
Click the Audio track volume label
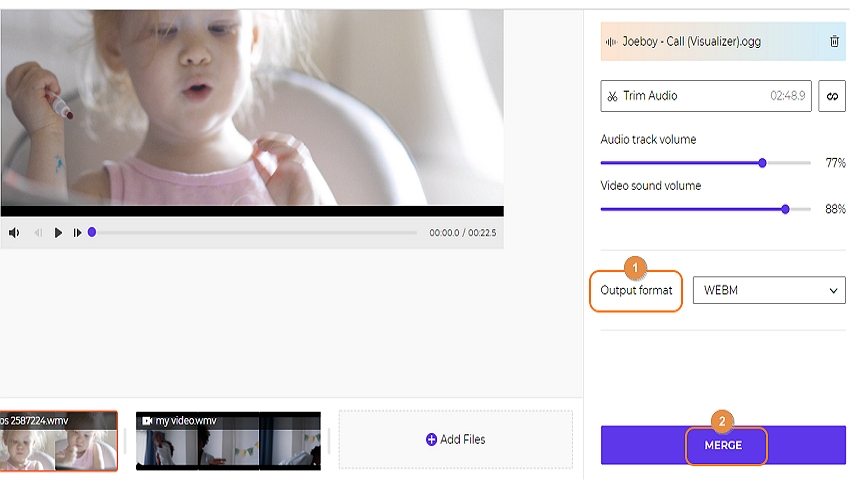[x=648, y=139]
